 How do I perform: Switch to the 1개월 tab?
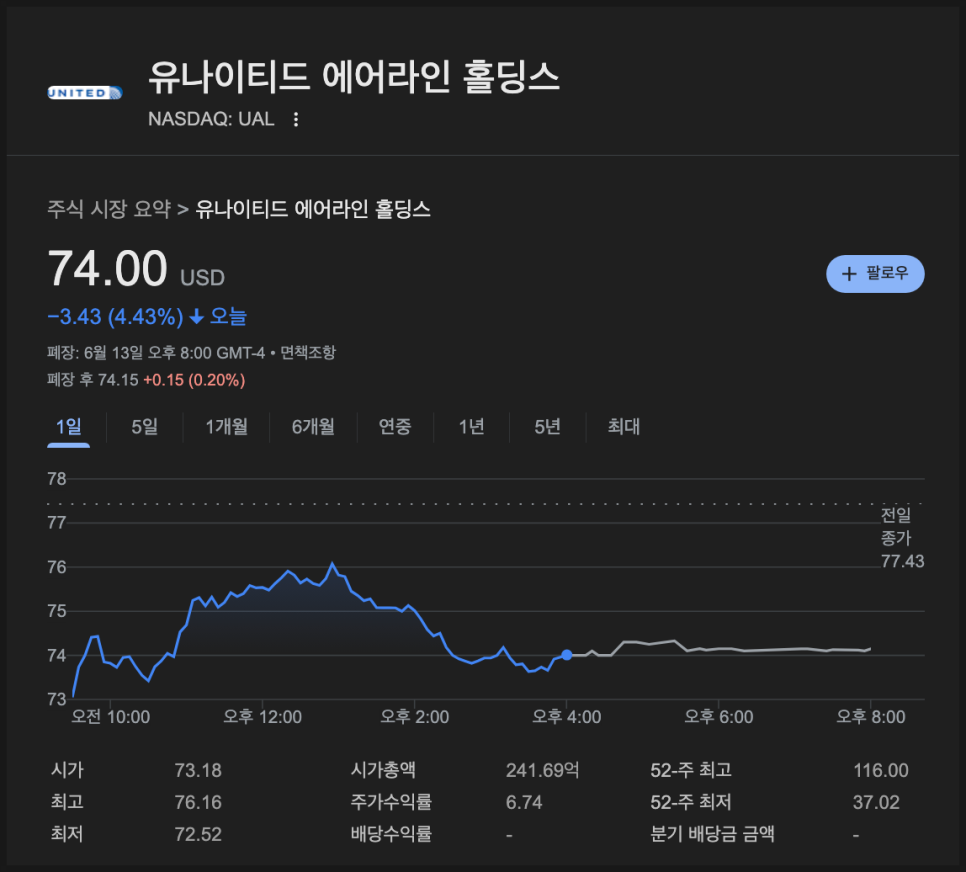click(227, 426)
